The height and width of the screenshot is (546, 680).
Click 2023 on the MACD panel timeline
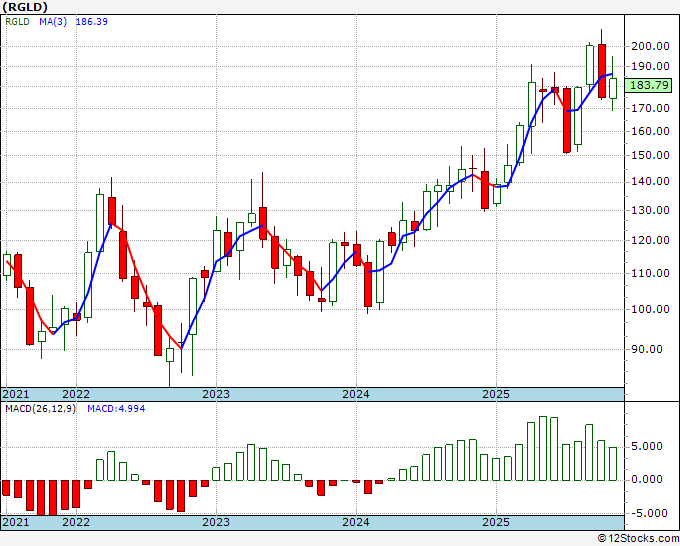point(216,522)
